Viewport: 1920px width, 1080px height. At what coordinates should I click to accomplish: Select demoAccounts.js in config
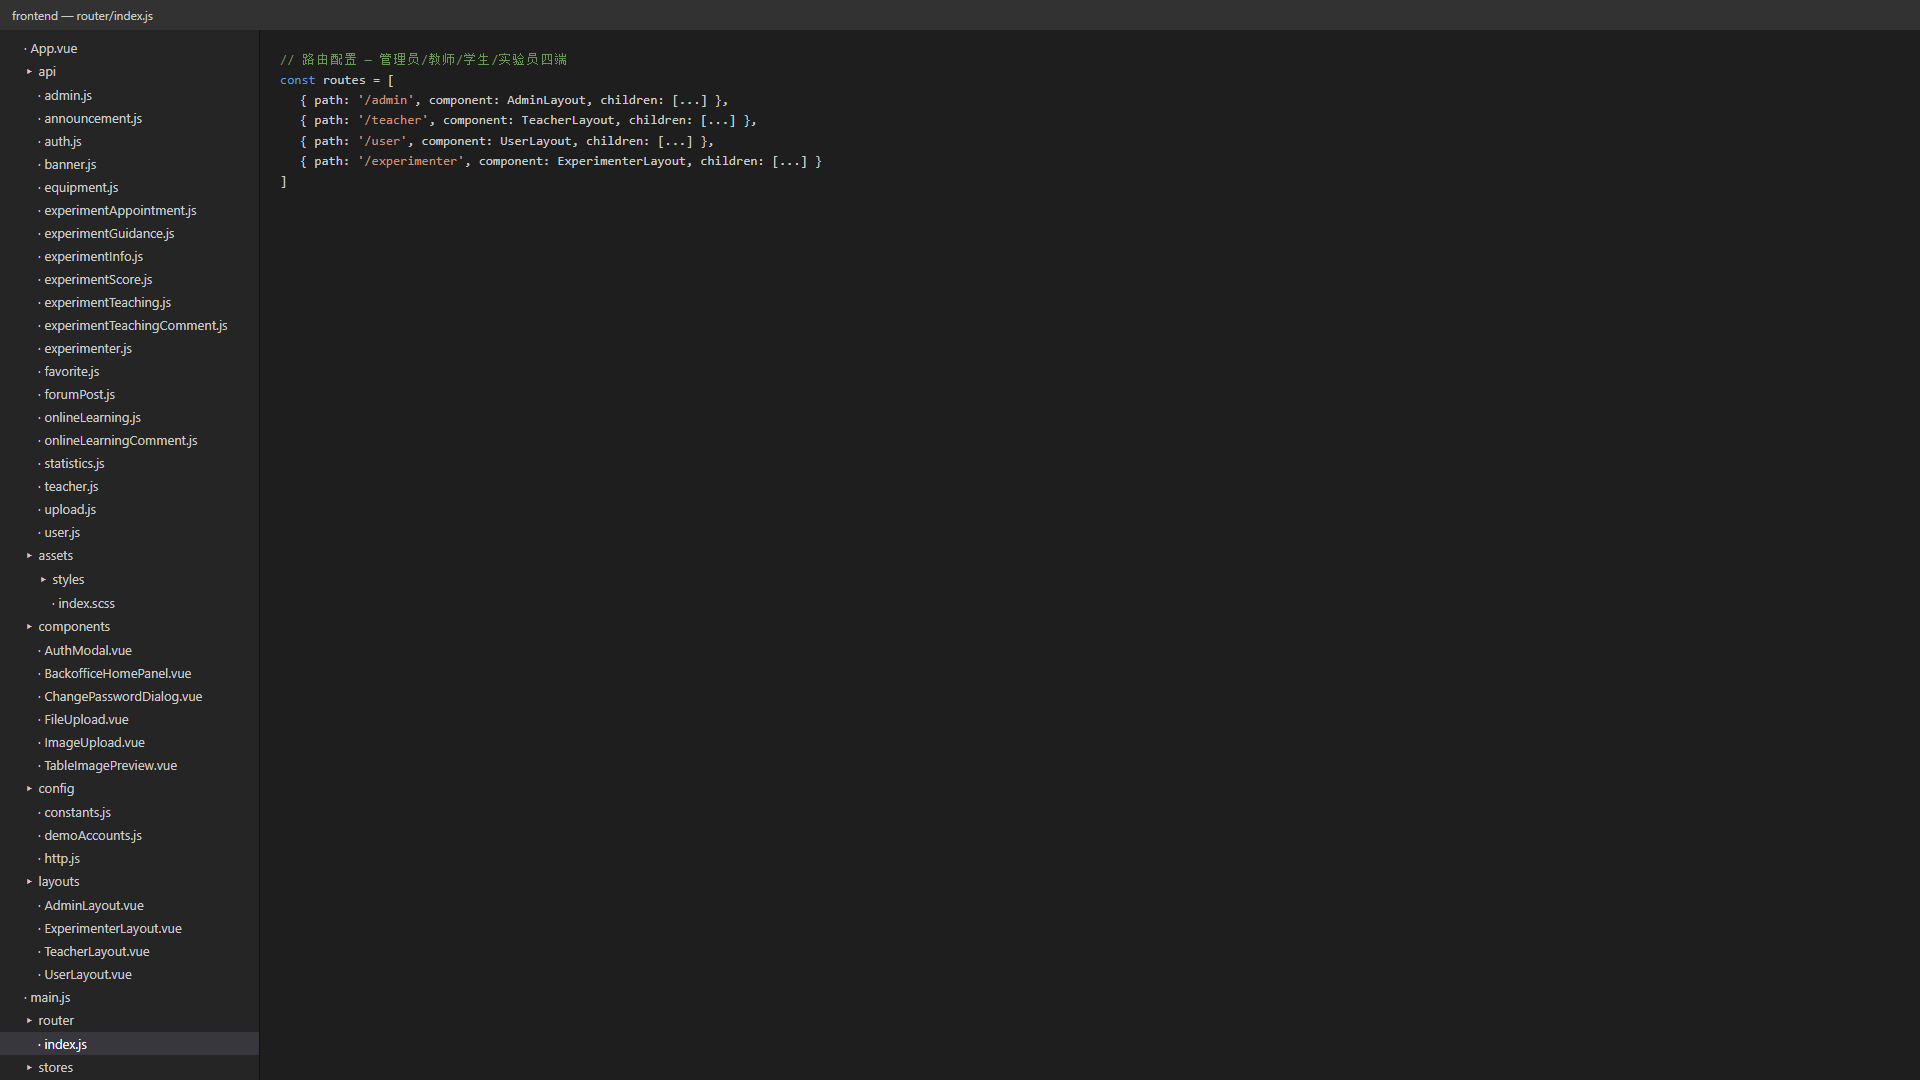[93, 835]
